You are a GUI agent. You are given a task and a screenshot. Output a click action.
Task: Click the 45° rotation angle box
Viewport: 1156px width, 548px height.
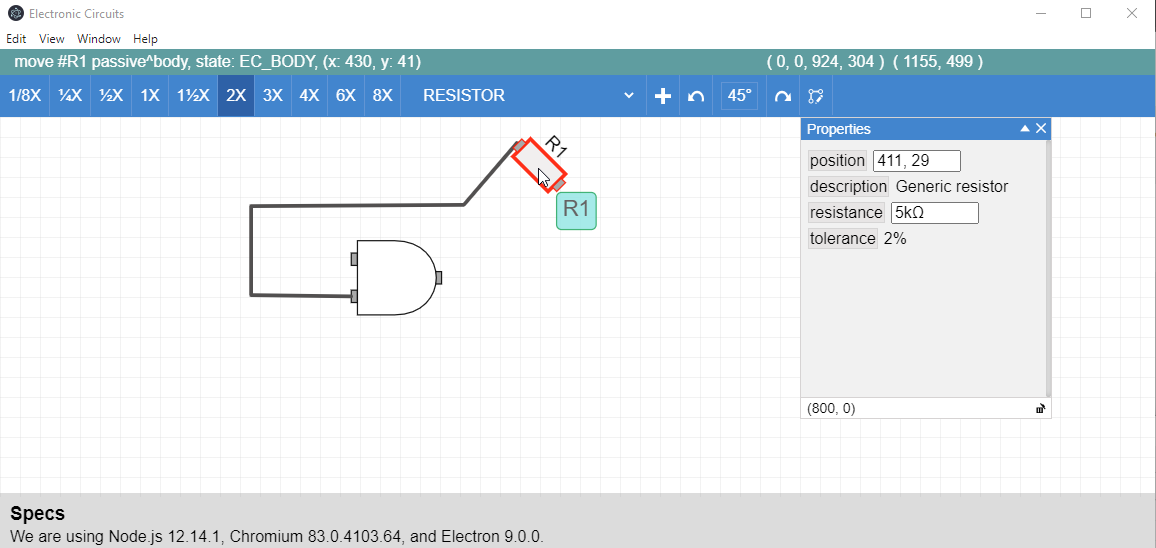739,96
